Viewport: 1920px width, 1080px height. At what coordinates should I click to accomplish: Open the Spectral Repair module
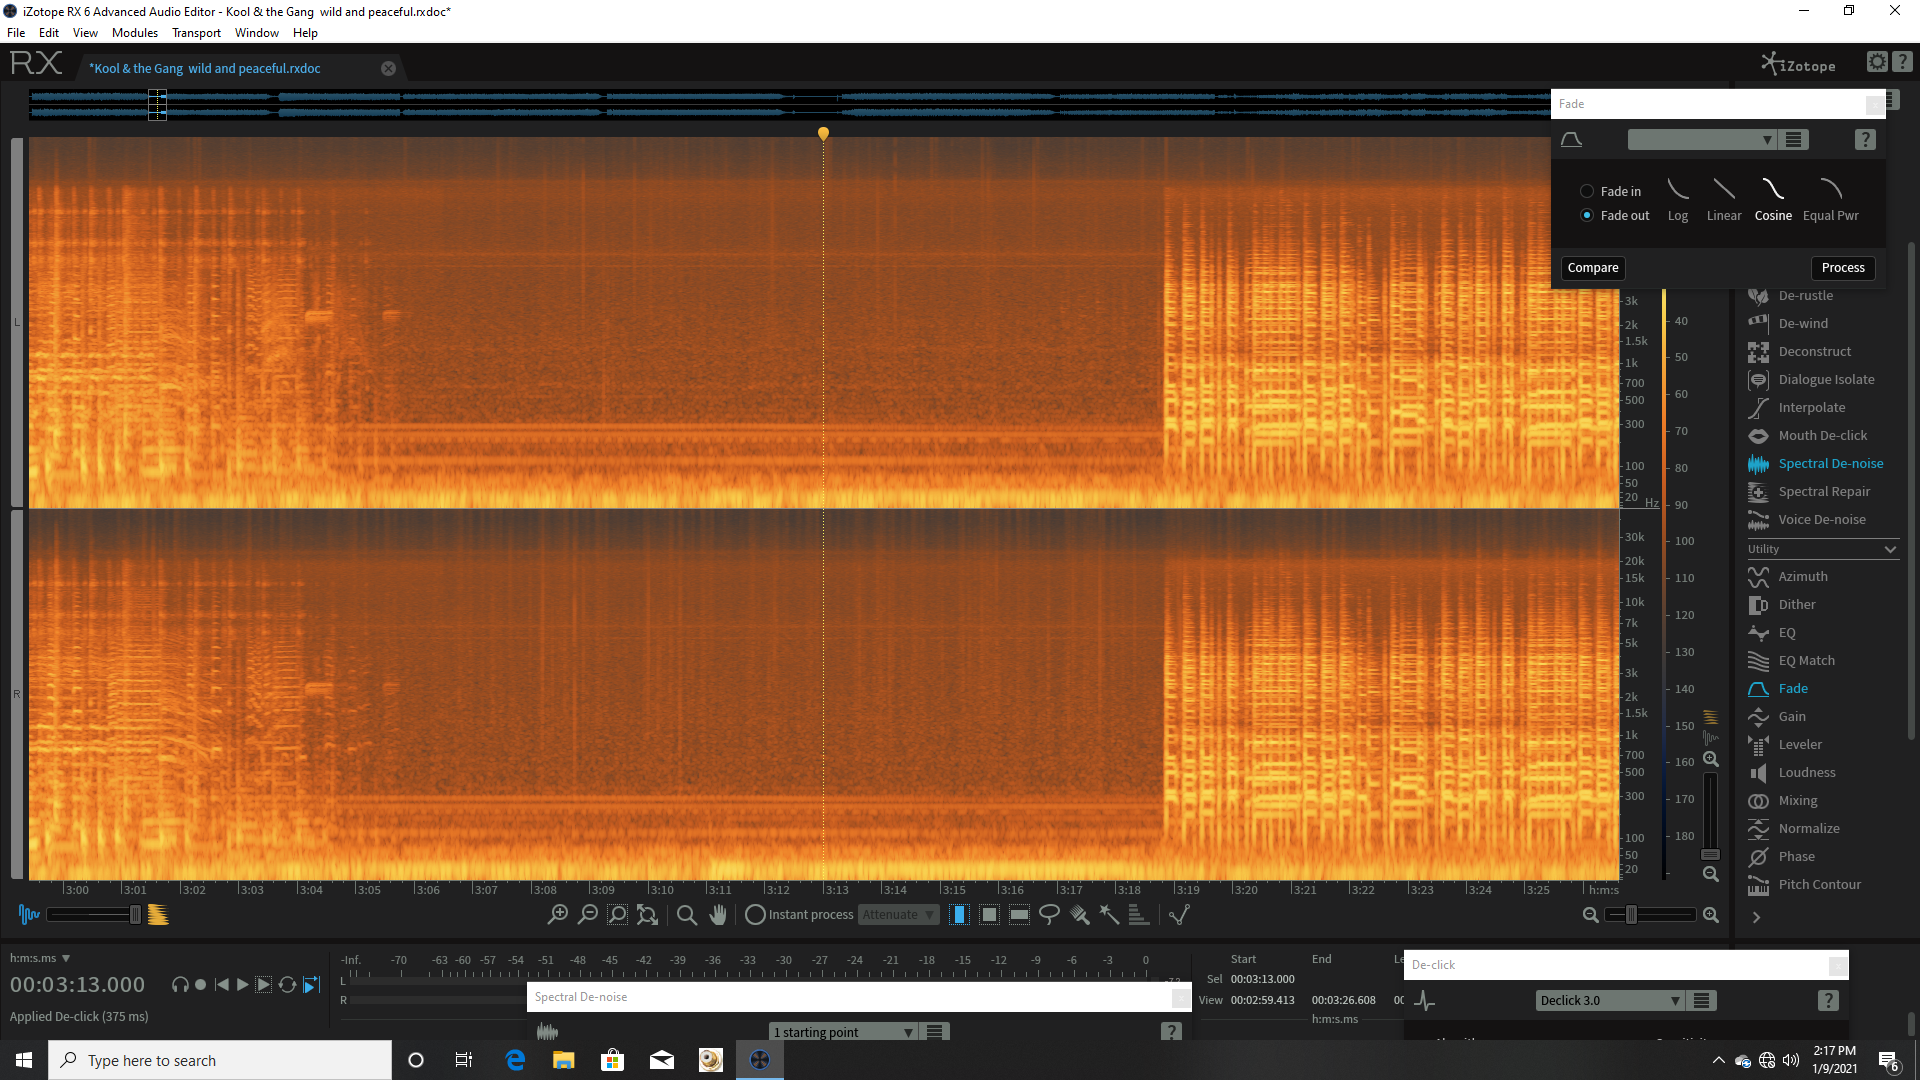tap(1823, 491)
